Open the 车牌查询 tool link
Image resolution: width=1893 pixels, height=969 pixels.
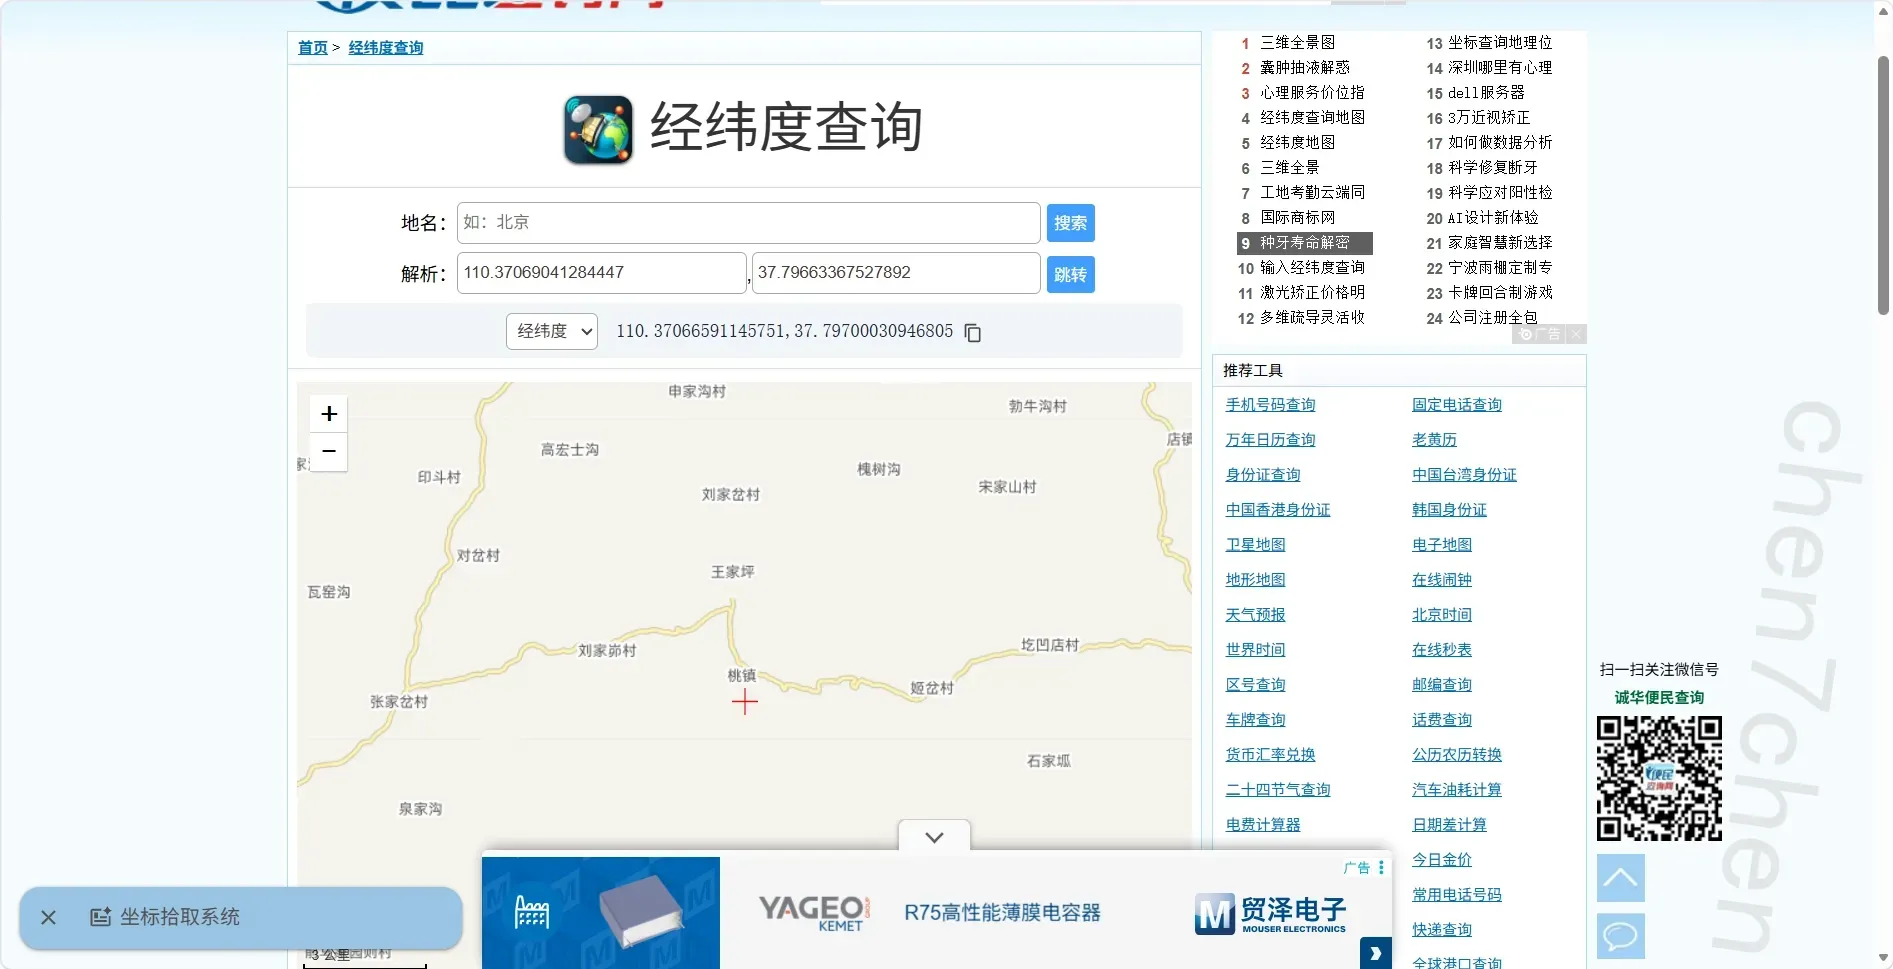click(x=1255, y=720)
